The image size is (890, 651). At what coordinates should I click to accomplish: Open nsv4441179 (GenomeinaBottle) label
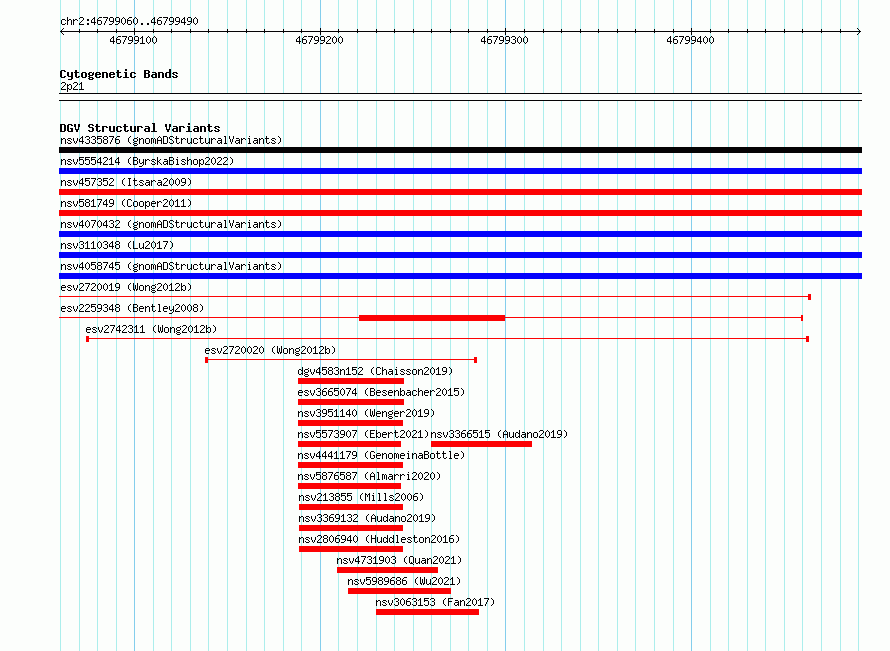coord(381,455)
